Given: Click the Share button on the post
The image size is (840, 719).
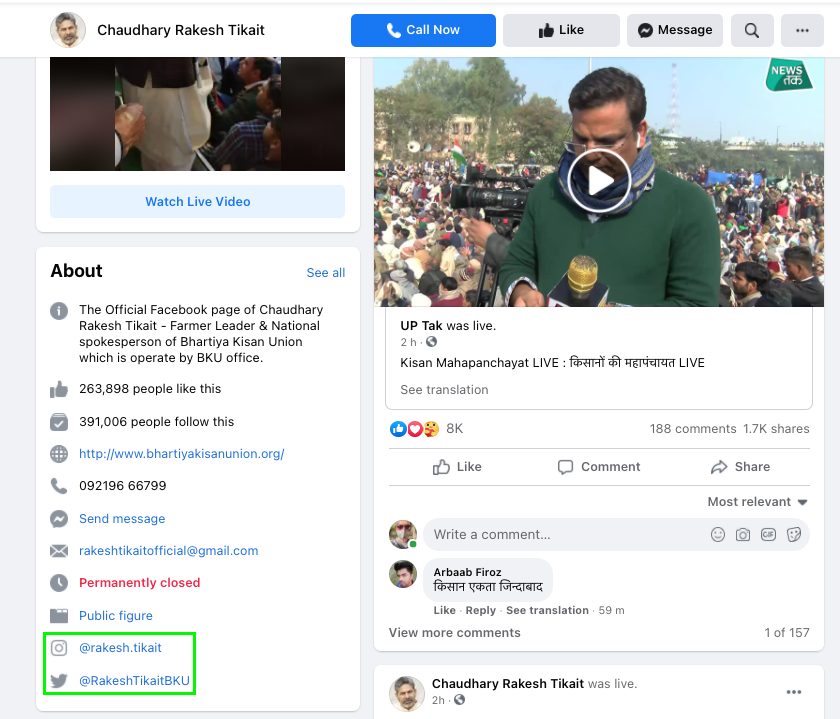Looking at the screenshot, I should coord(740,467).
